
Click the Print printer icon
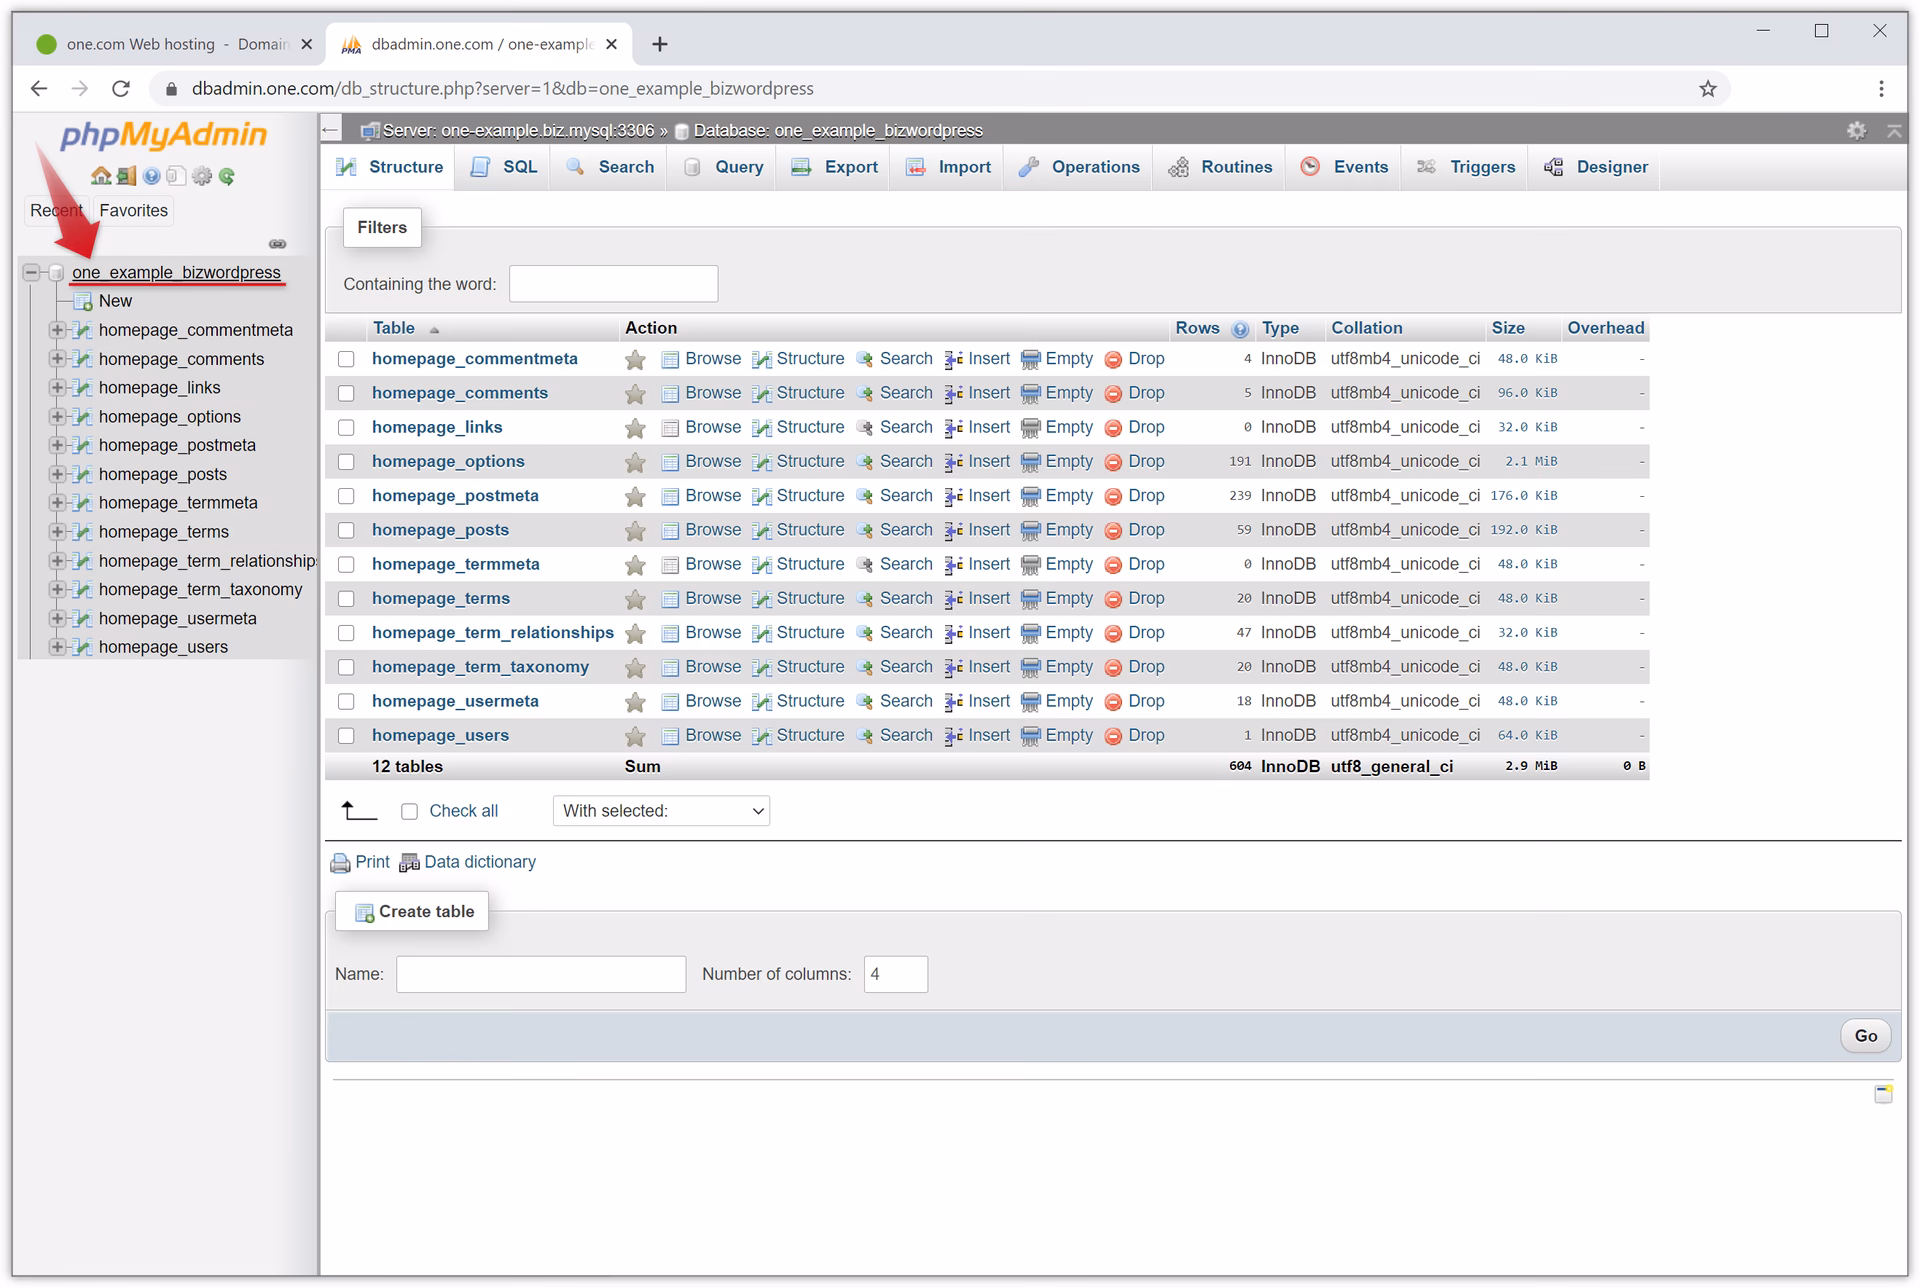pyautogui.click(x=340, y=863)
